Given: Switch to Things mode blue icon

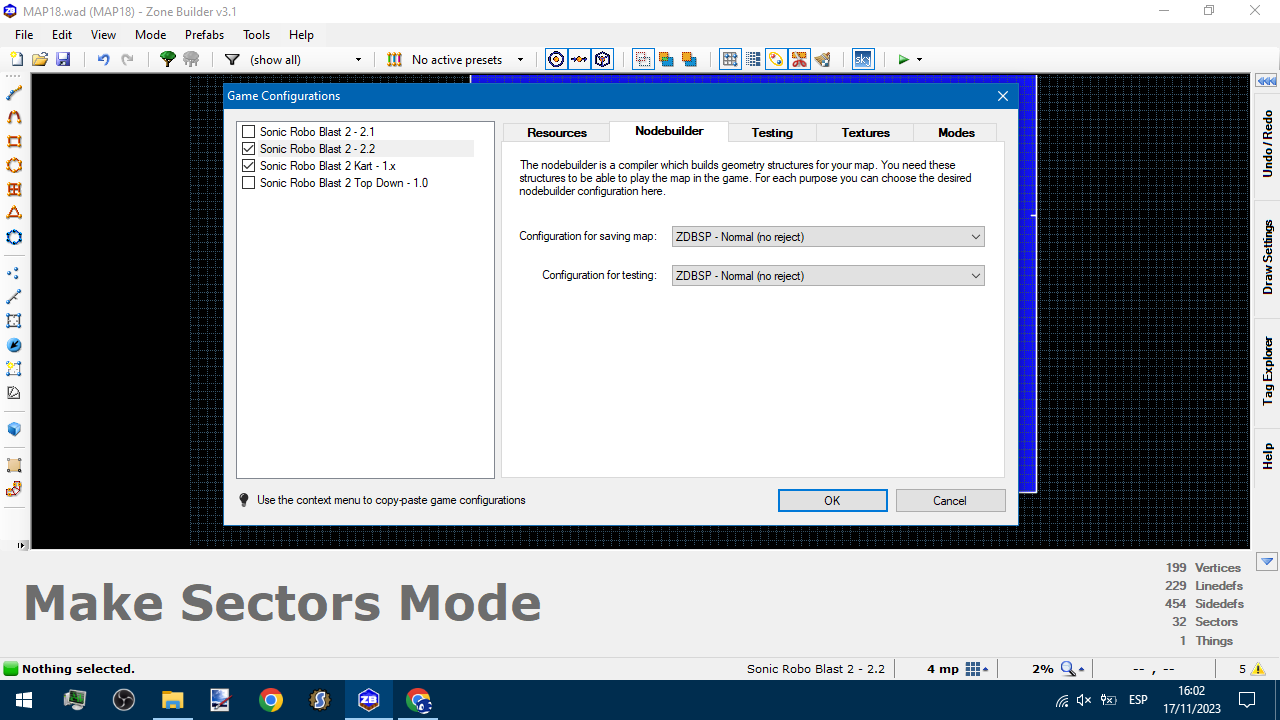Looking at the screenshot, I should tap(14, 345).
